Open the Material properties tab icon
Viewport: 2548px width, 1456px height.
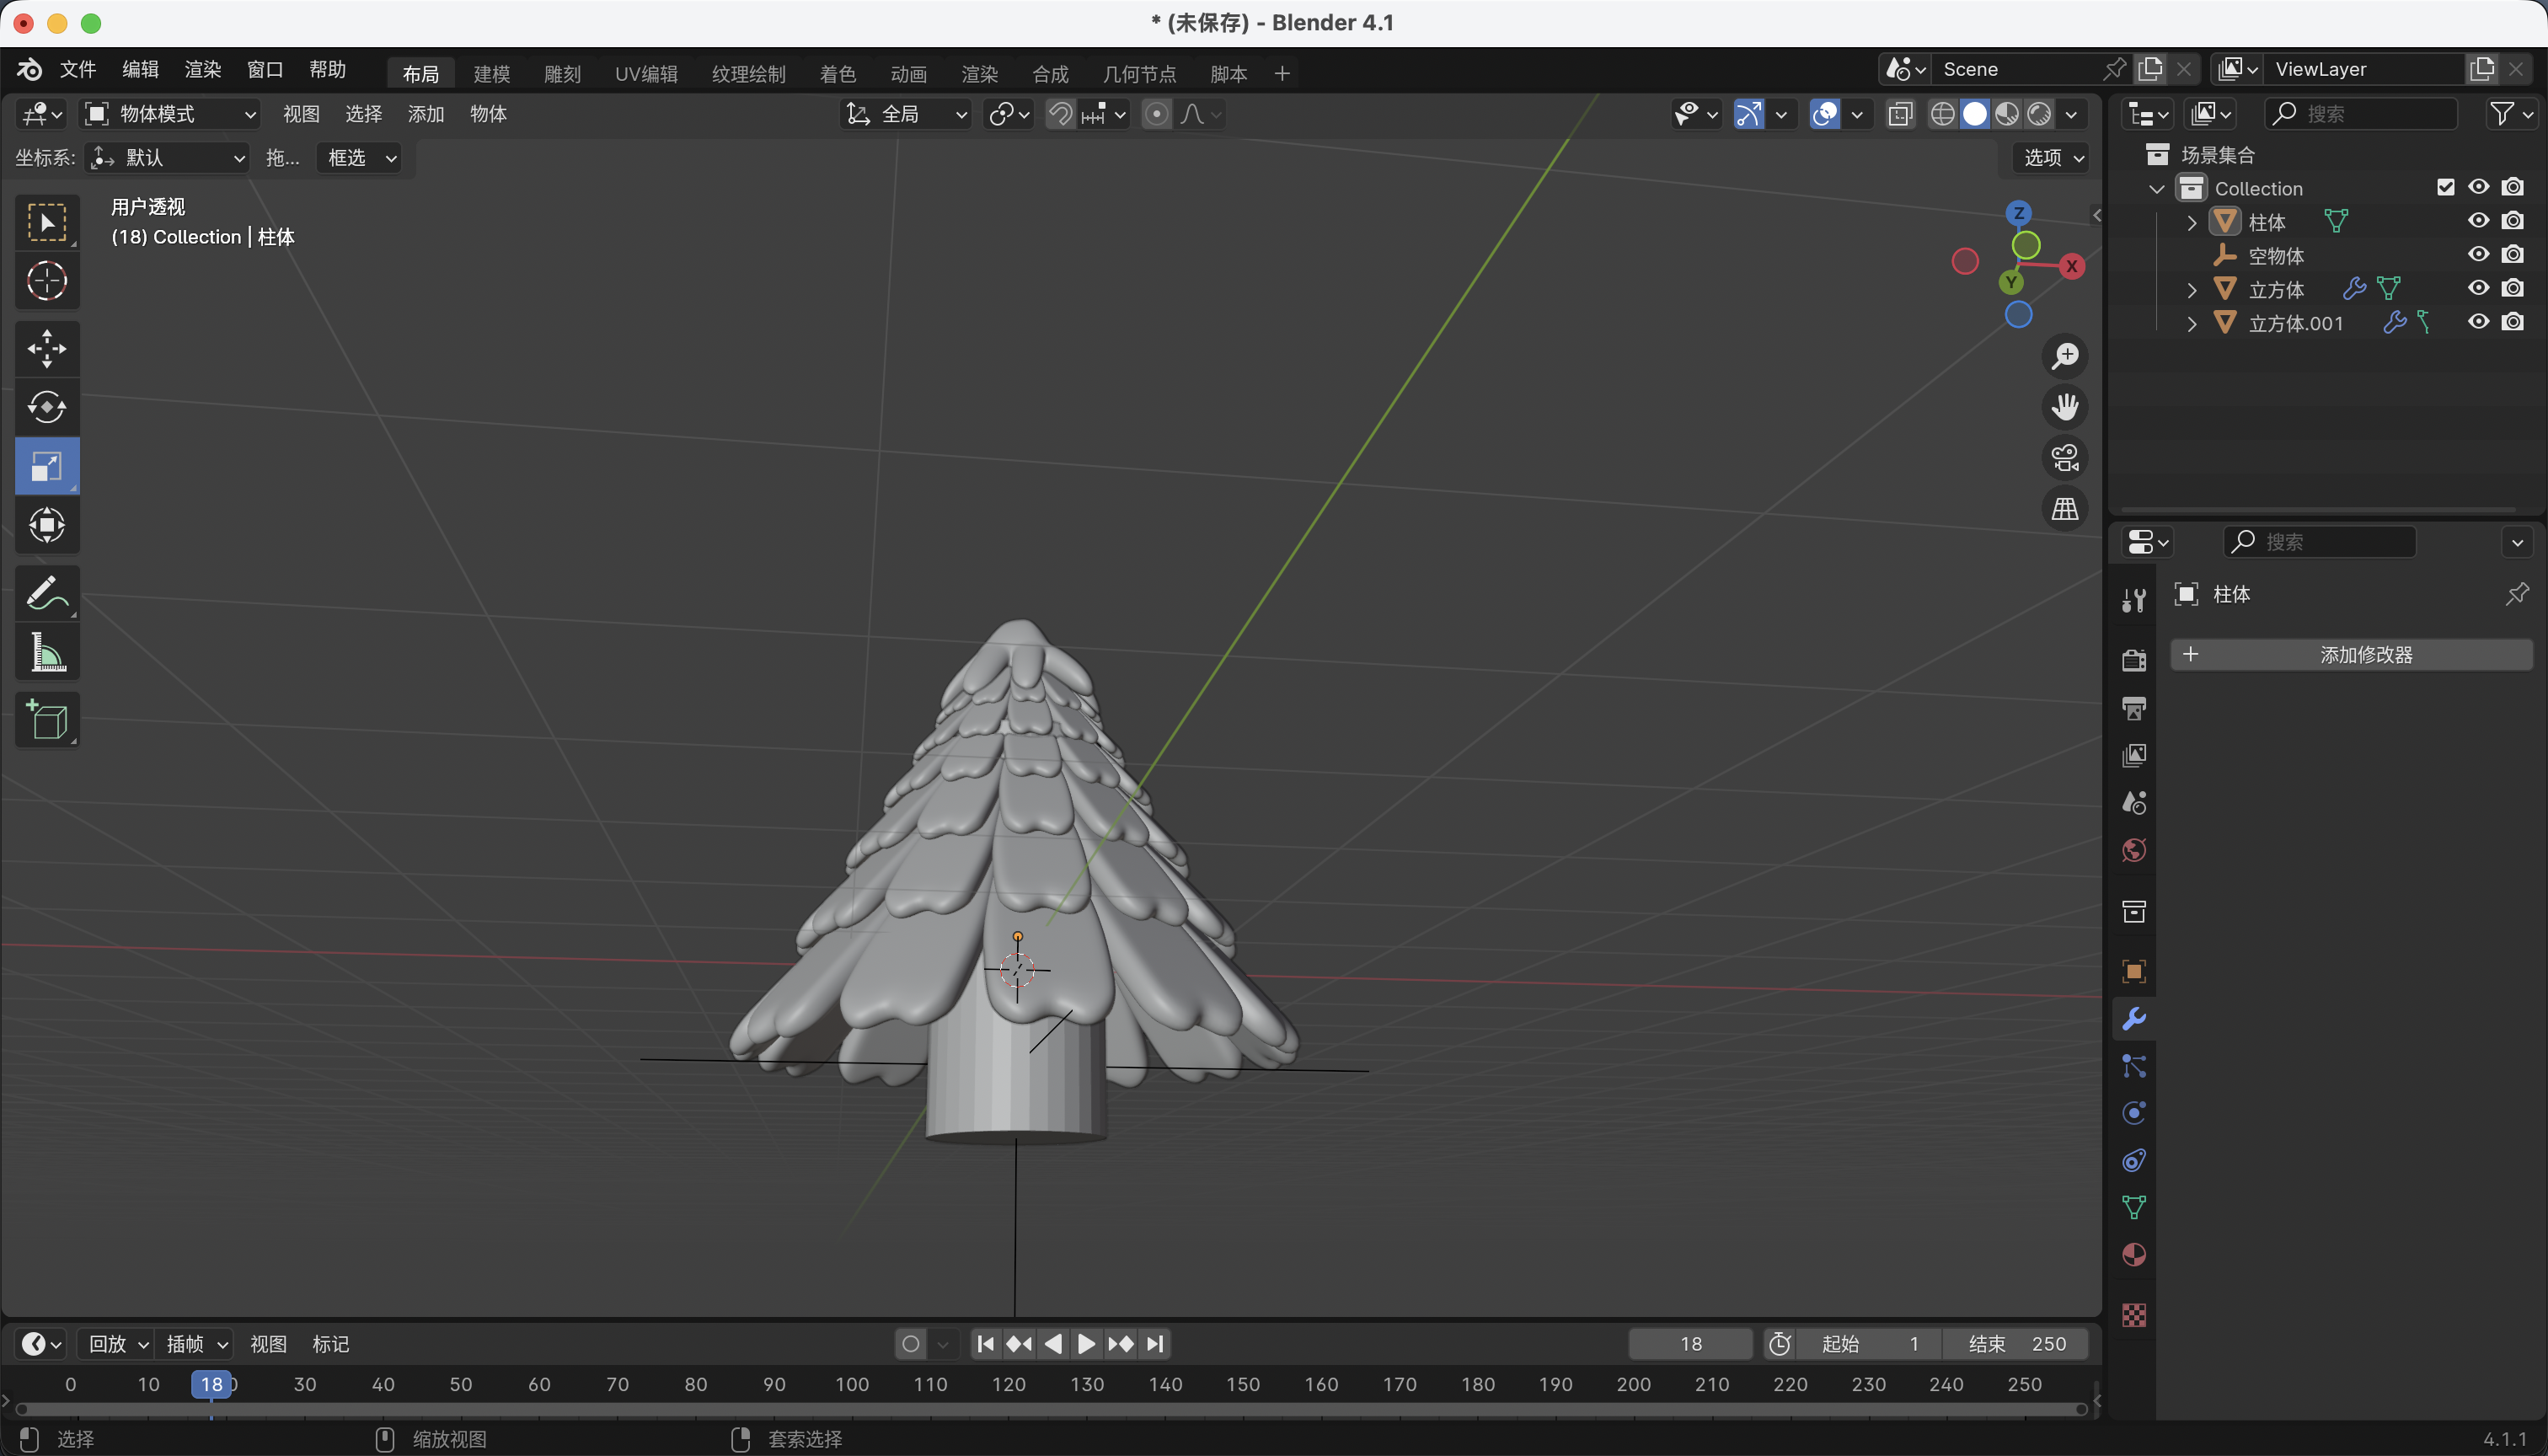click(2133, 1255)
